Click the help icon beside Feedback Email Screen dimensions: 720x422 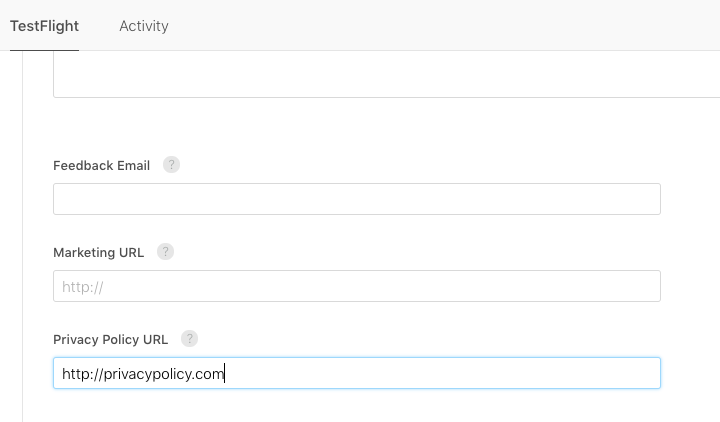click(171, 165)
